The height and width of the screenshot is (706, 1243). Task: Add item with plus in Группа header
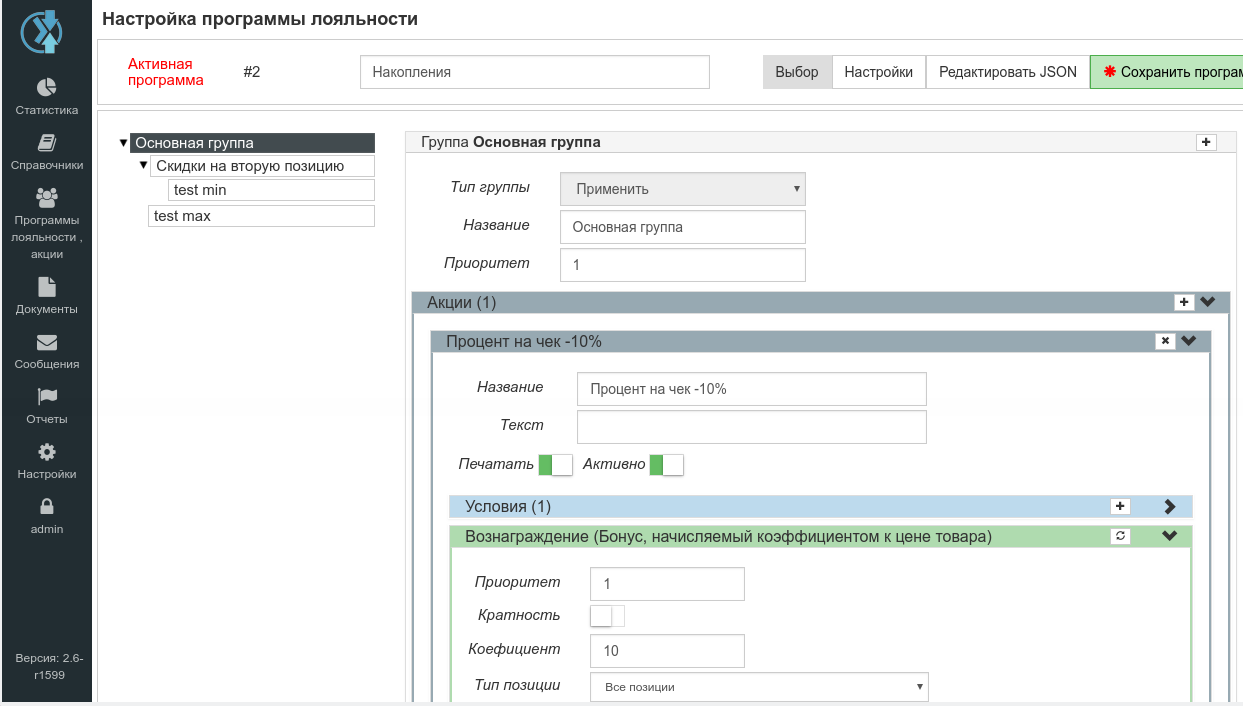(1207, 142)
